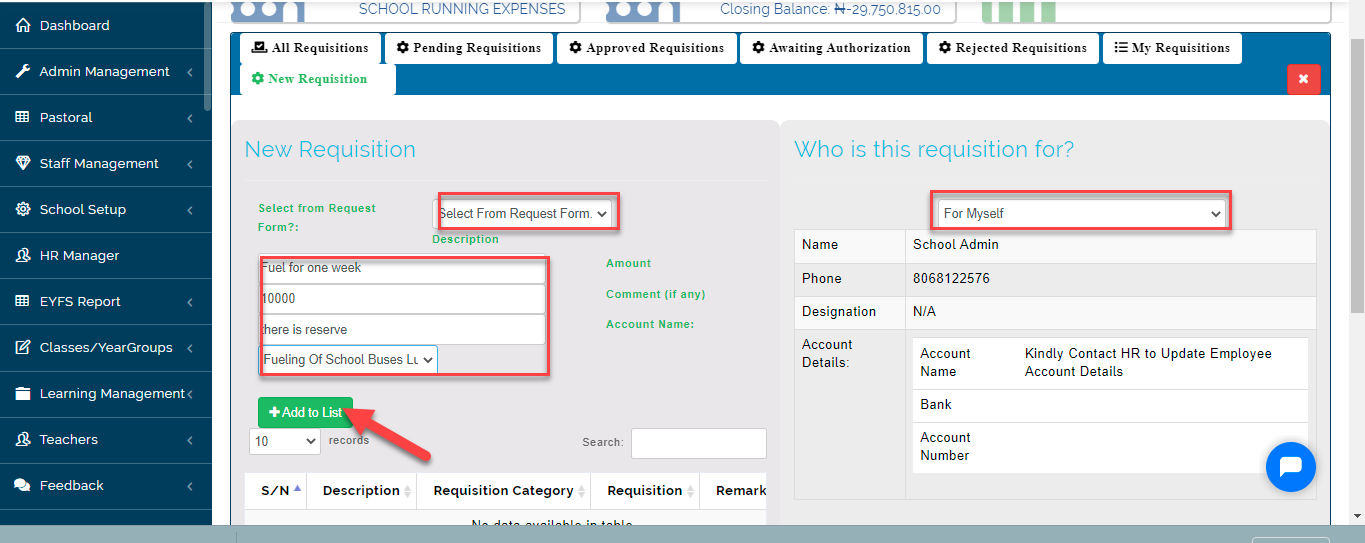Switch to All Requisitions tab
Viewport: 1365px width, 543px height.
click(x=310, y=48)
